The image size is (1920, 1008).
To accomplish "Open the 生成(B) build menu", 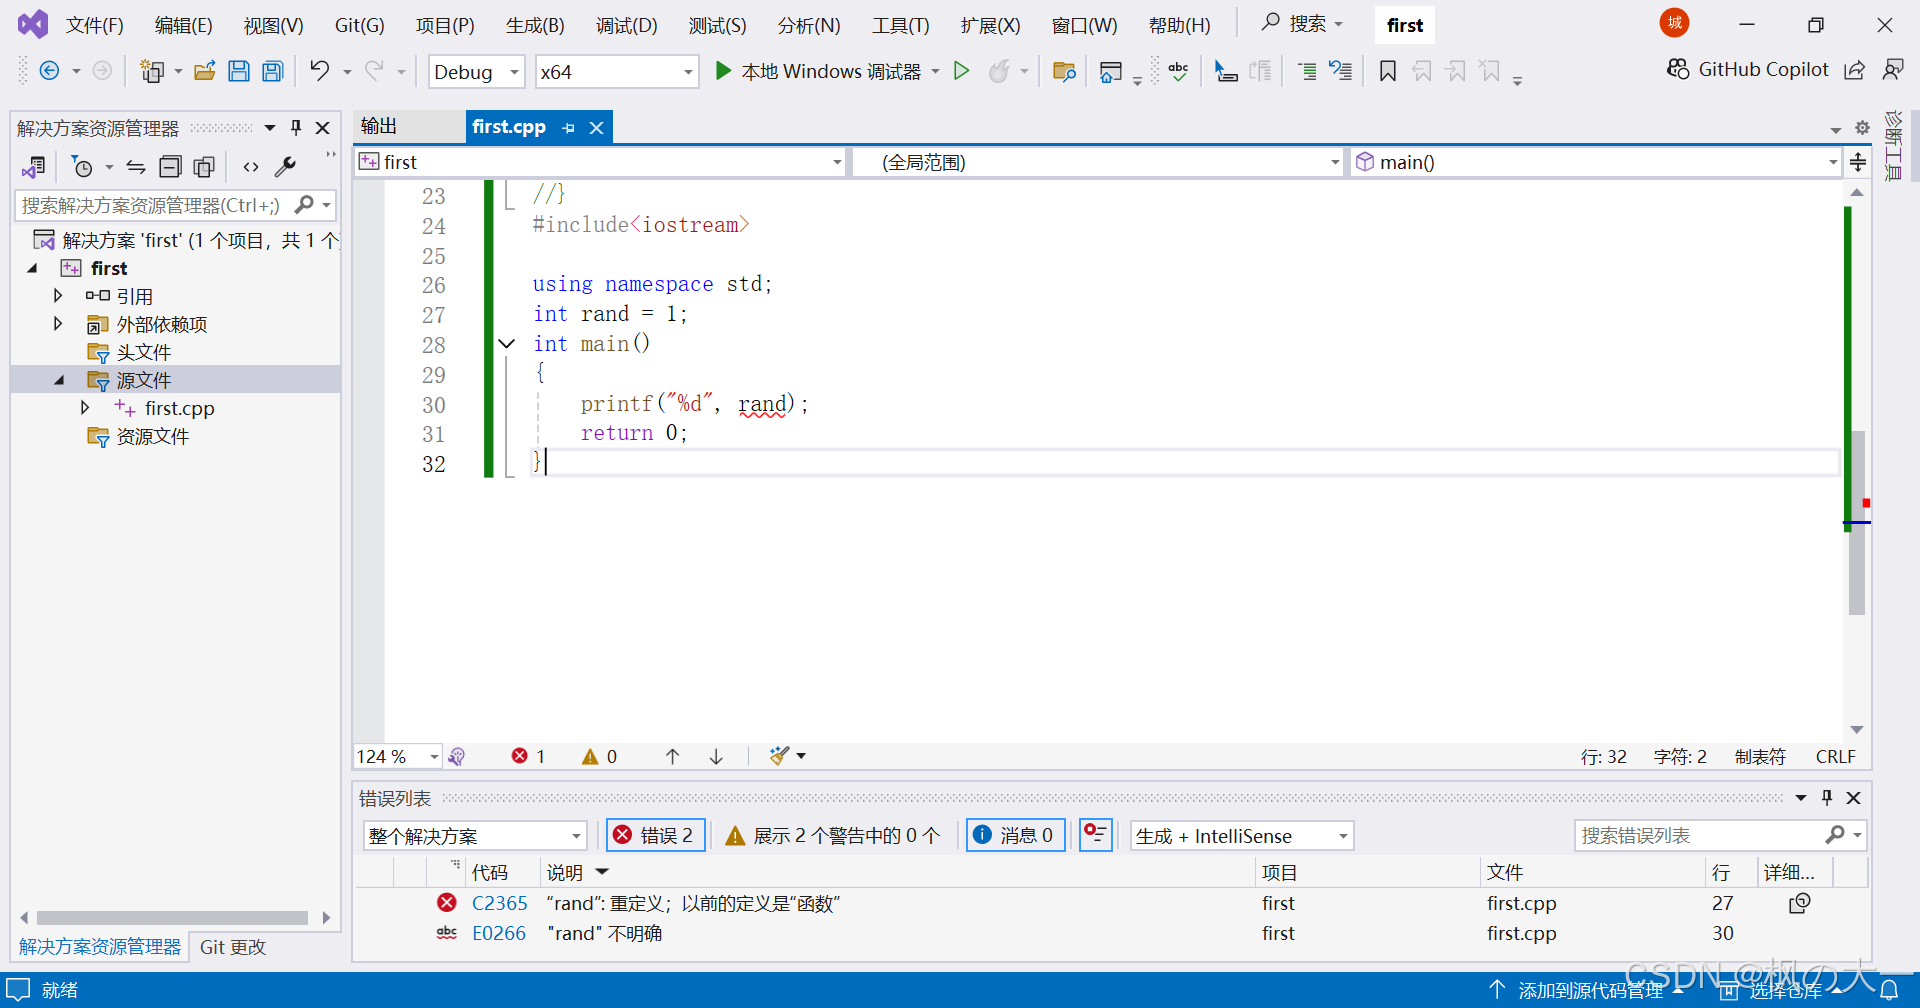I will [x=535, y=25].
